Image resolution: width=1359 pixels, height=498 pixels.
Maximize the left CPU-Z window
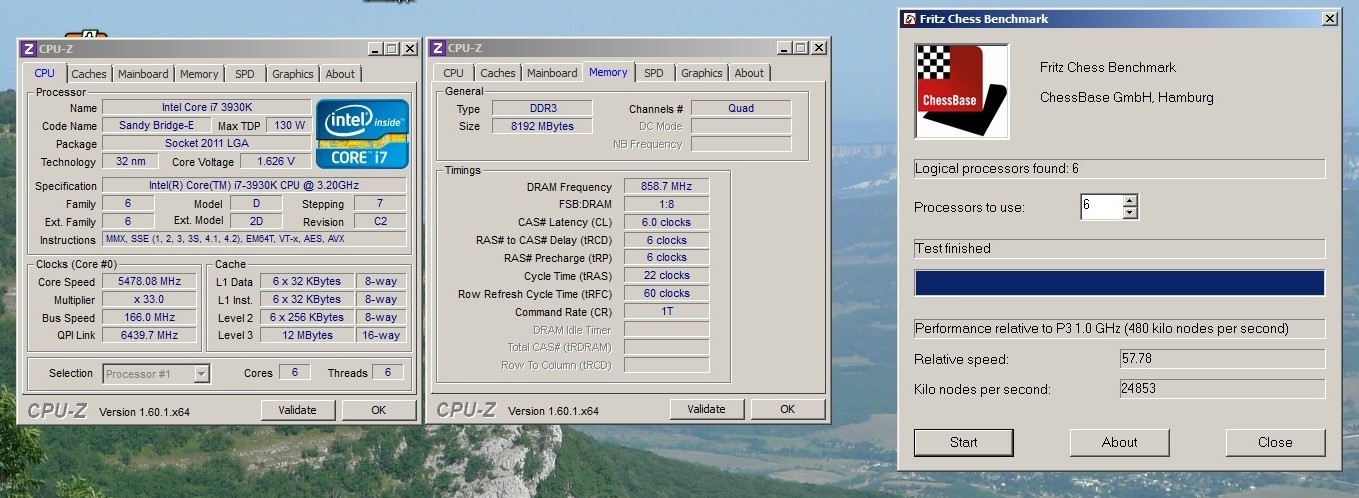(x=391, y=48)
